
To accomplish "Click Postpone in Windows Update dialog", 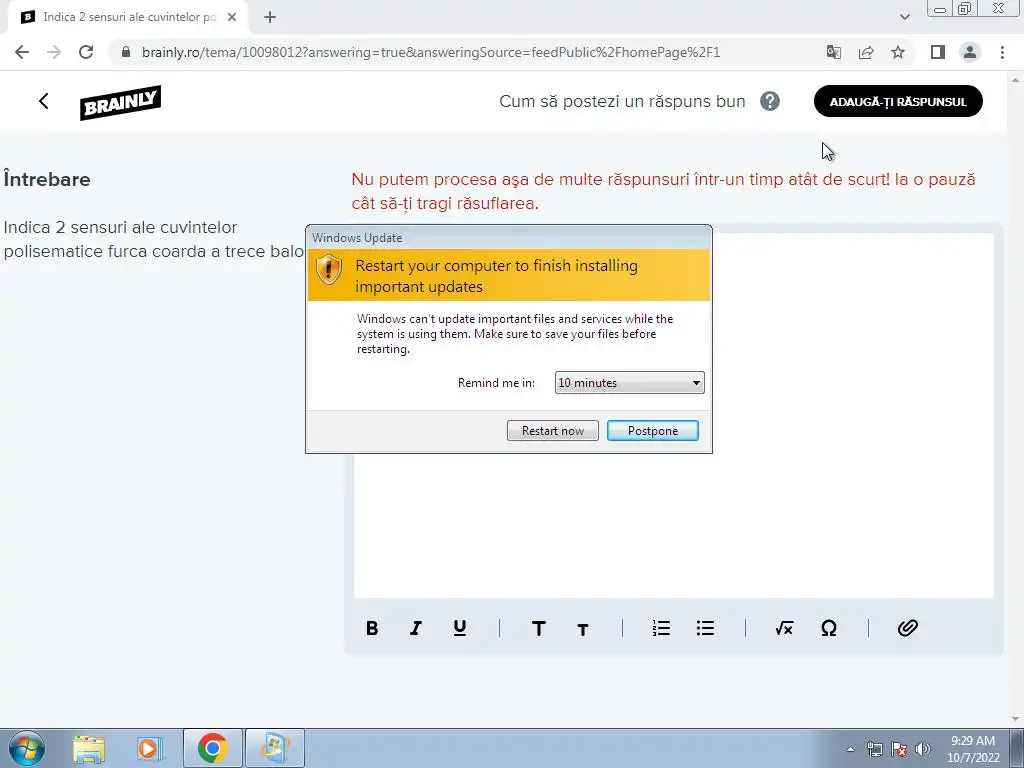I will (x=653, y=430).
